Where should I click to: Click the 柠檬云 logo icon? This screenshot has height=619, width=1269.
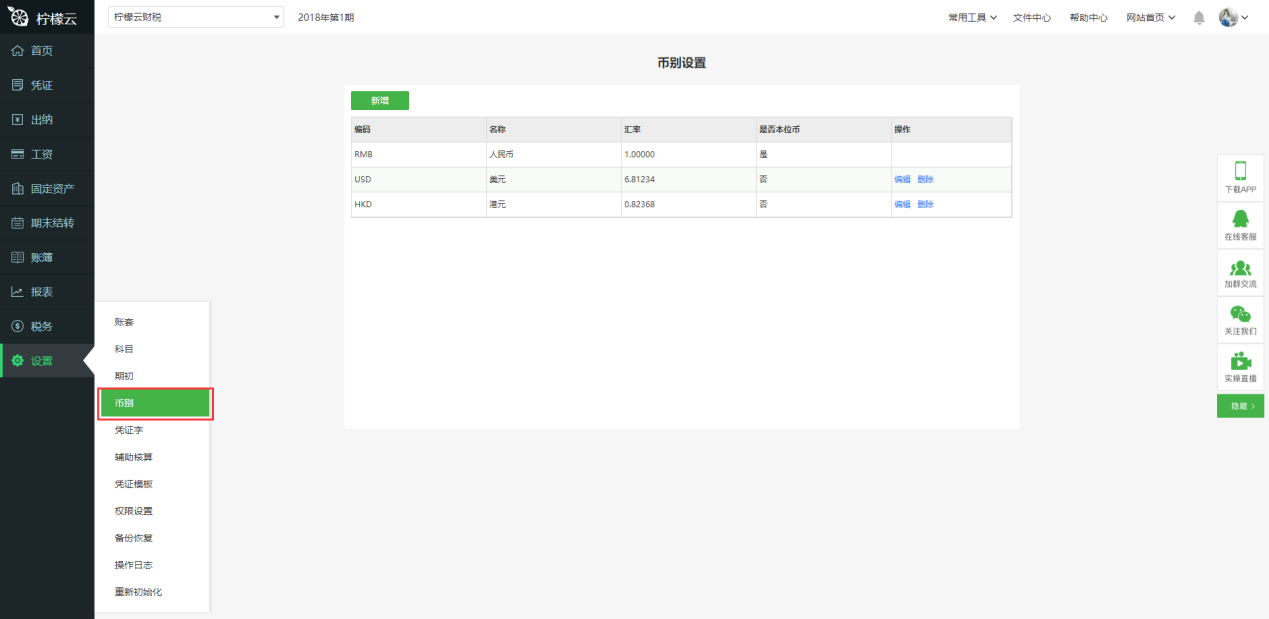(19, 17)
